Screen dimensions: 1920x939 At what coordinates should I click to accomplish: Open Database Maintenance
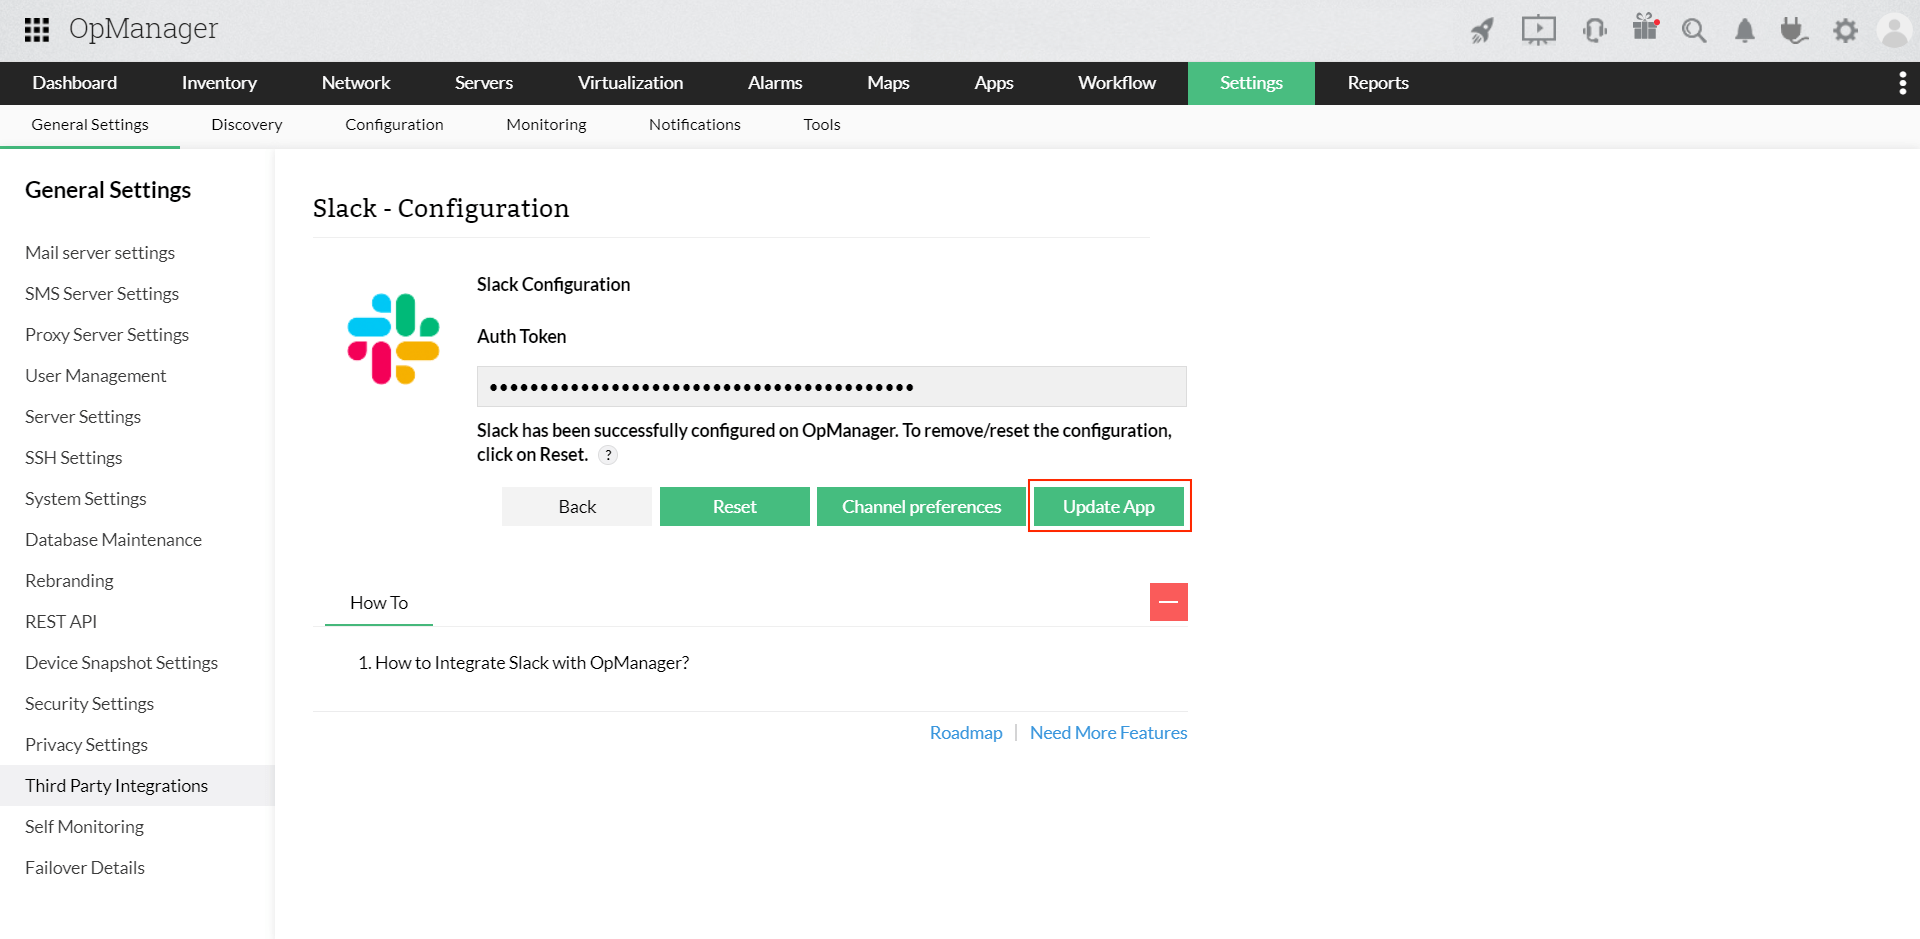tap(114, 540)
